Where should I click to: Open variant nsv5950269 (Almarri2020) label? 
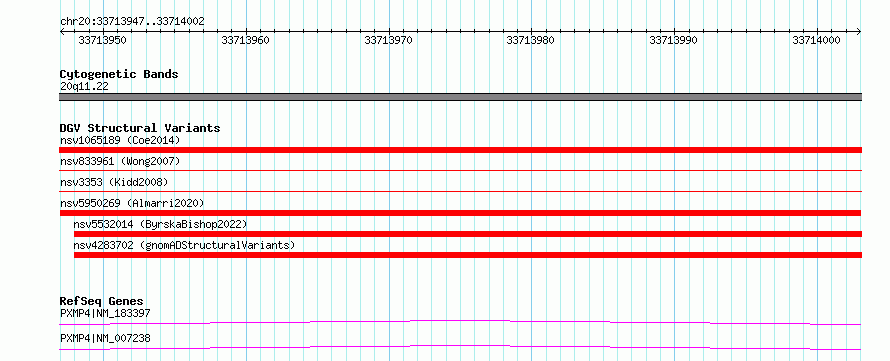pyautogui.click(x=132, y=203)
